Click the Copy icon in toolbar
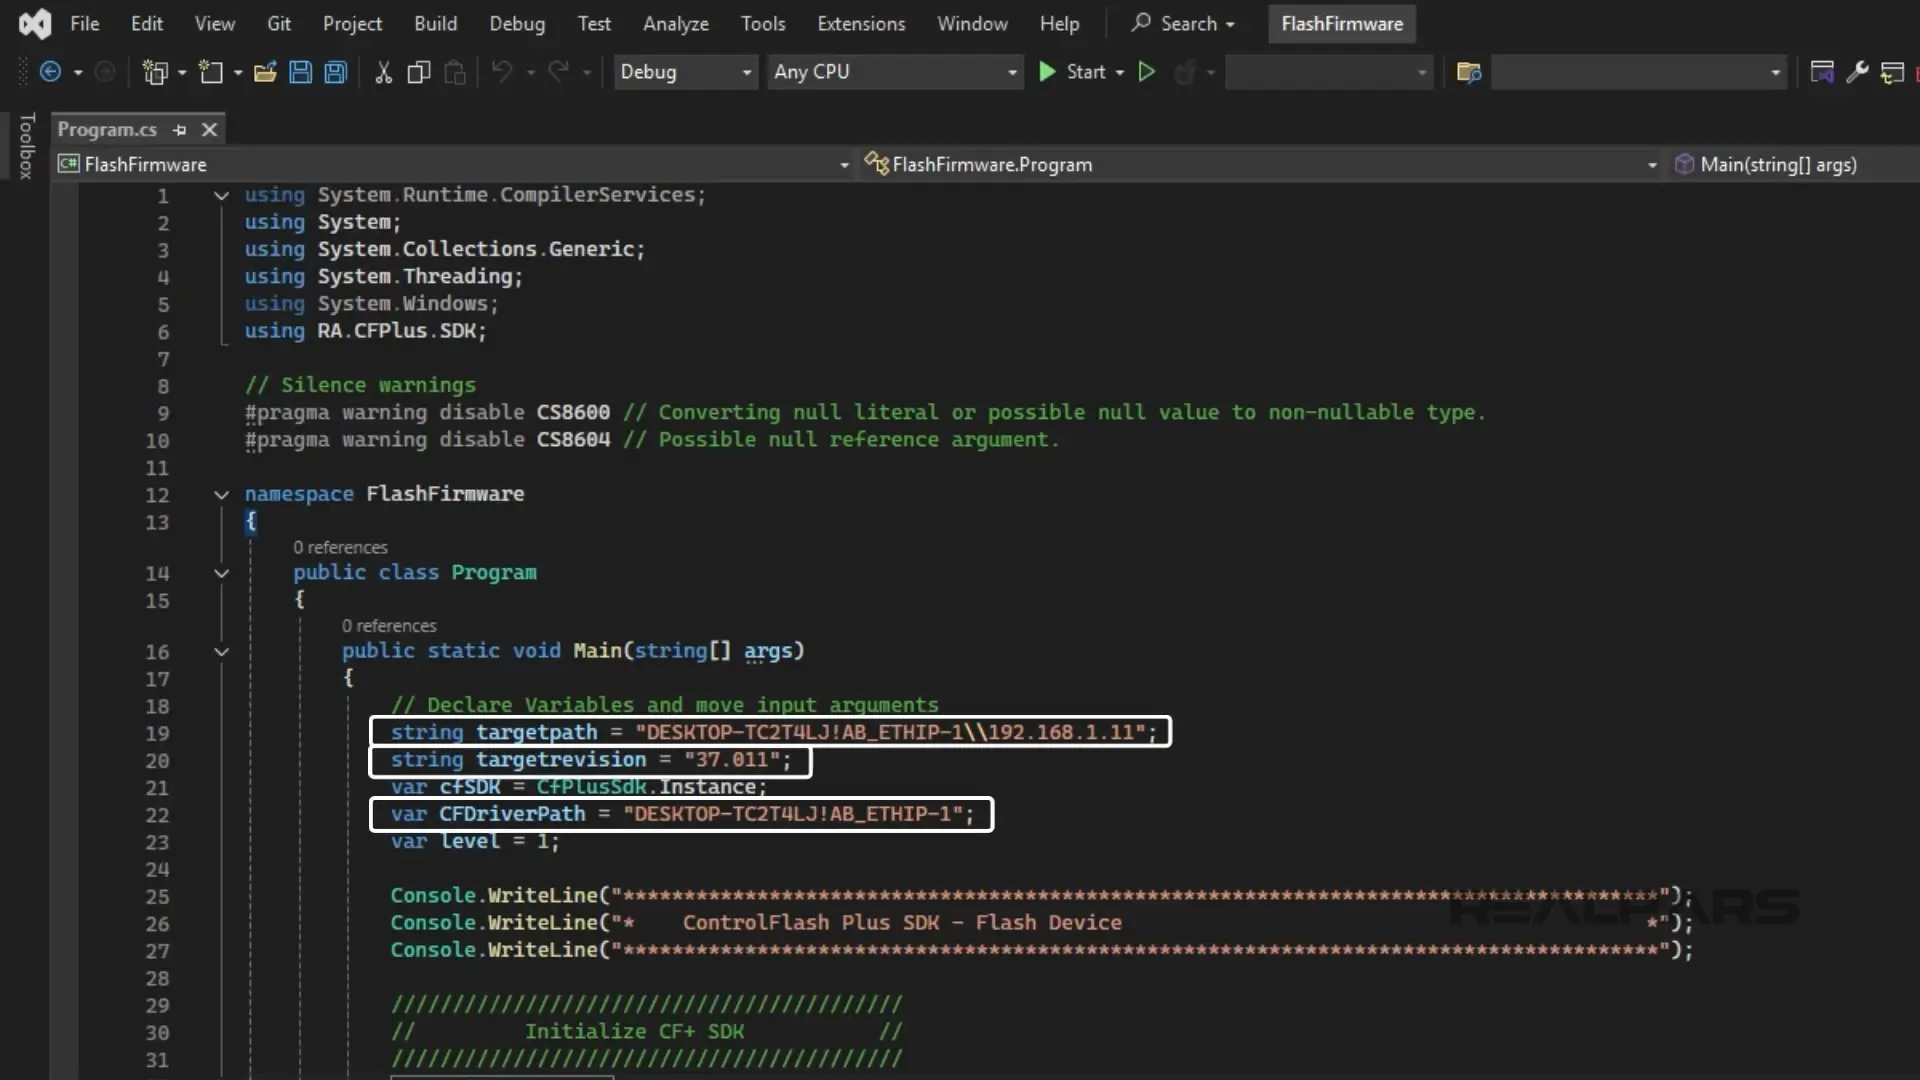Viewport: 1920px width, 1080px height. (419, 72)
